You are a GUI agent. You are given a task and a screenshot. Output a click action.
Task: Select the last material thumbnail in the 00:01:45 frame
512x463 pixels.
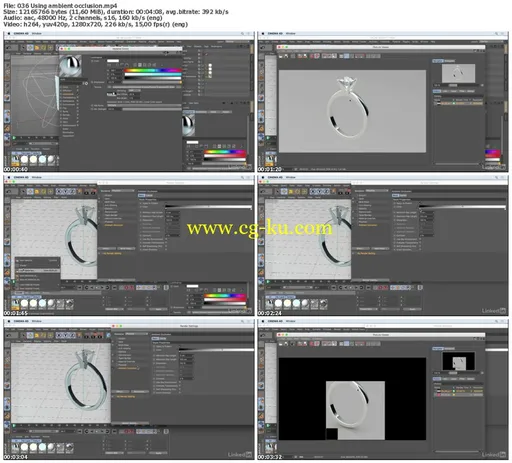click(x=69, y=303)
